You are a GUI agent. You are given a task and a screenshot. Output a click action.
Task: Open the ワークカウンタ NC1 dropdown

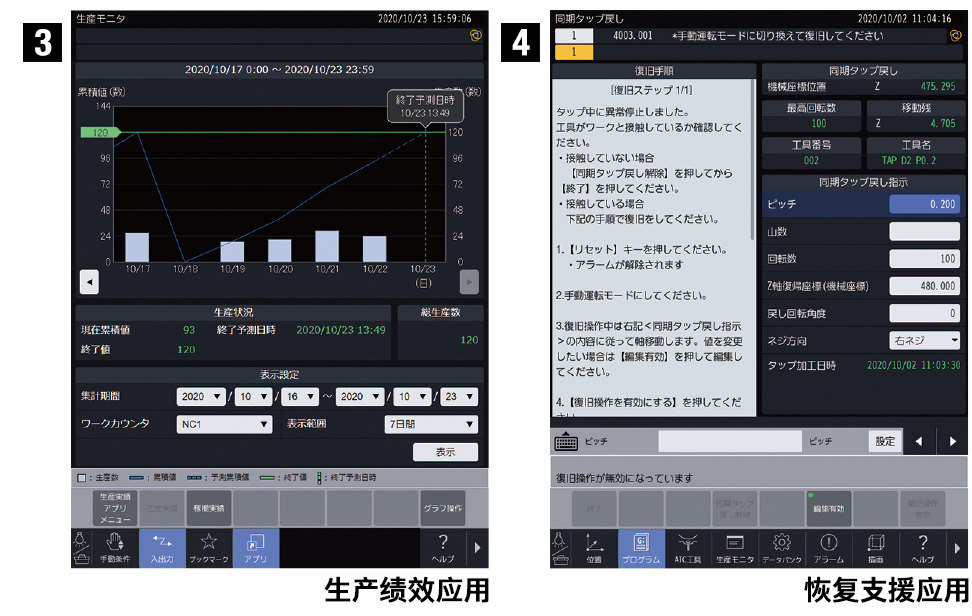(225, 424)
